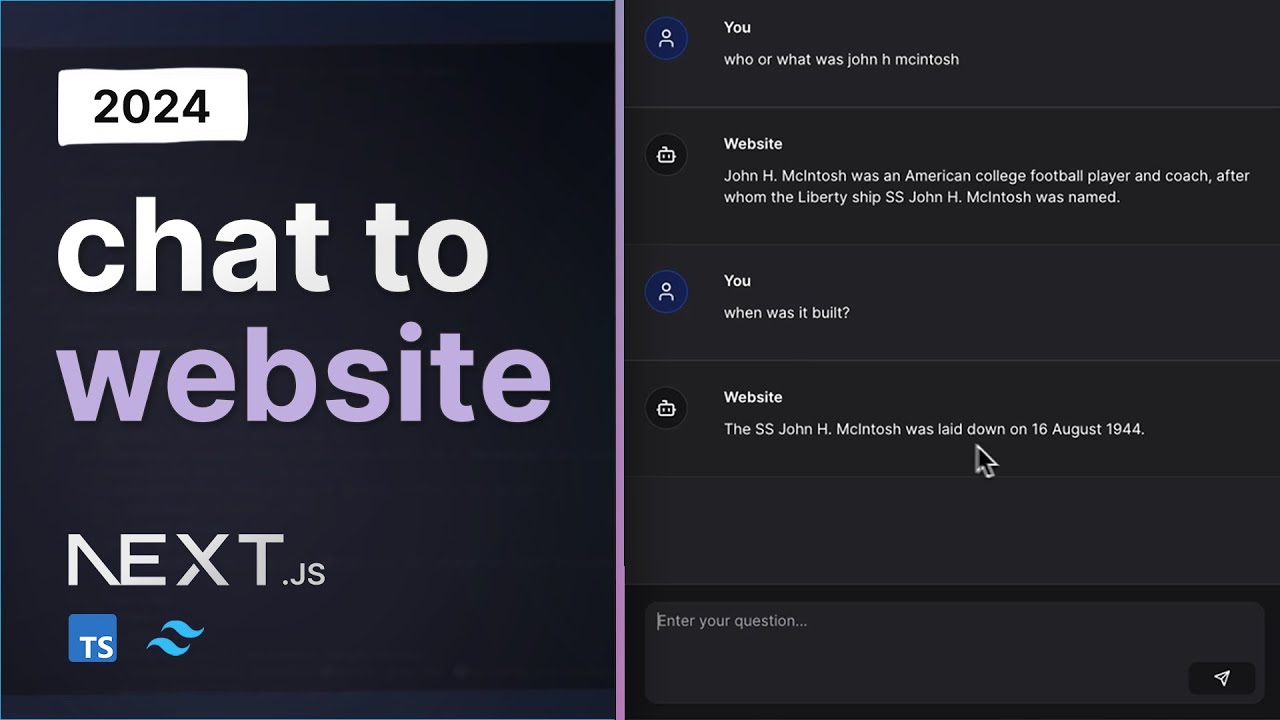
Task: Click the send arrow button
Action: pos(1221,678)
